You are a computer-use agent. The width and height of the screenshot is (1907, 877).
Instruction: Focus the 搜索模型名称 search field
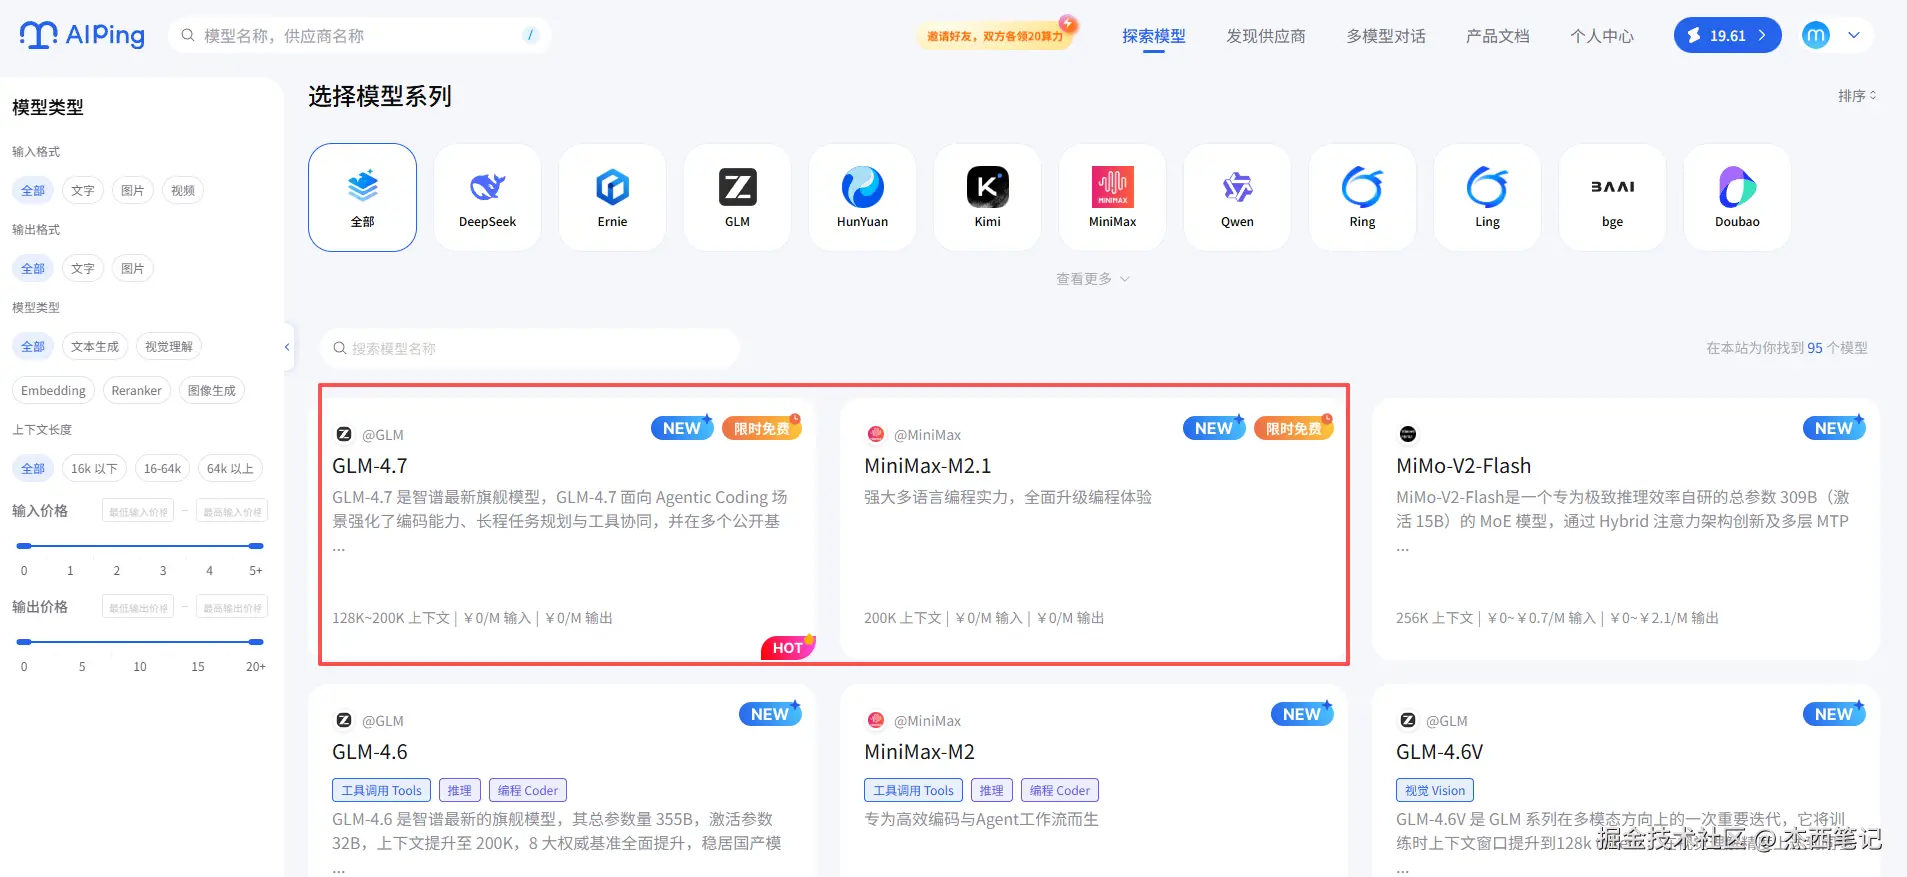pos(530,348)
